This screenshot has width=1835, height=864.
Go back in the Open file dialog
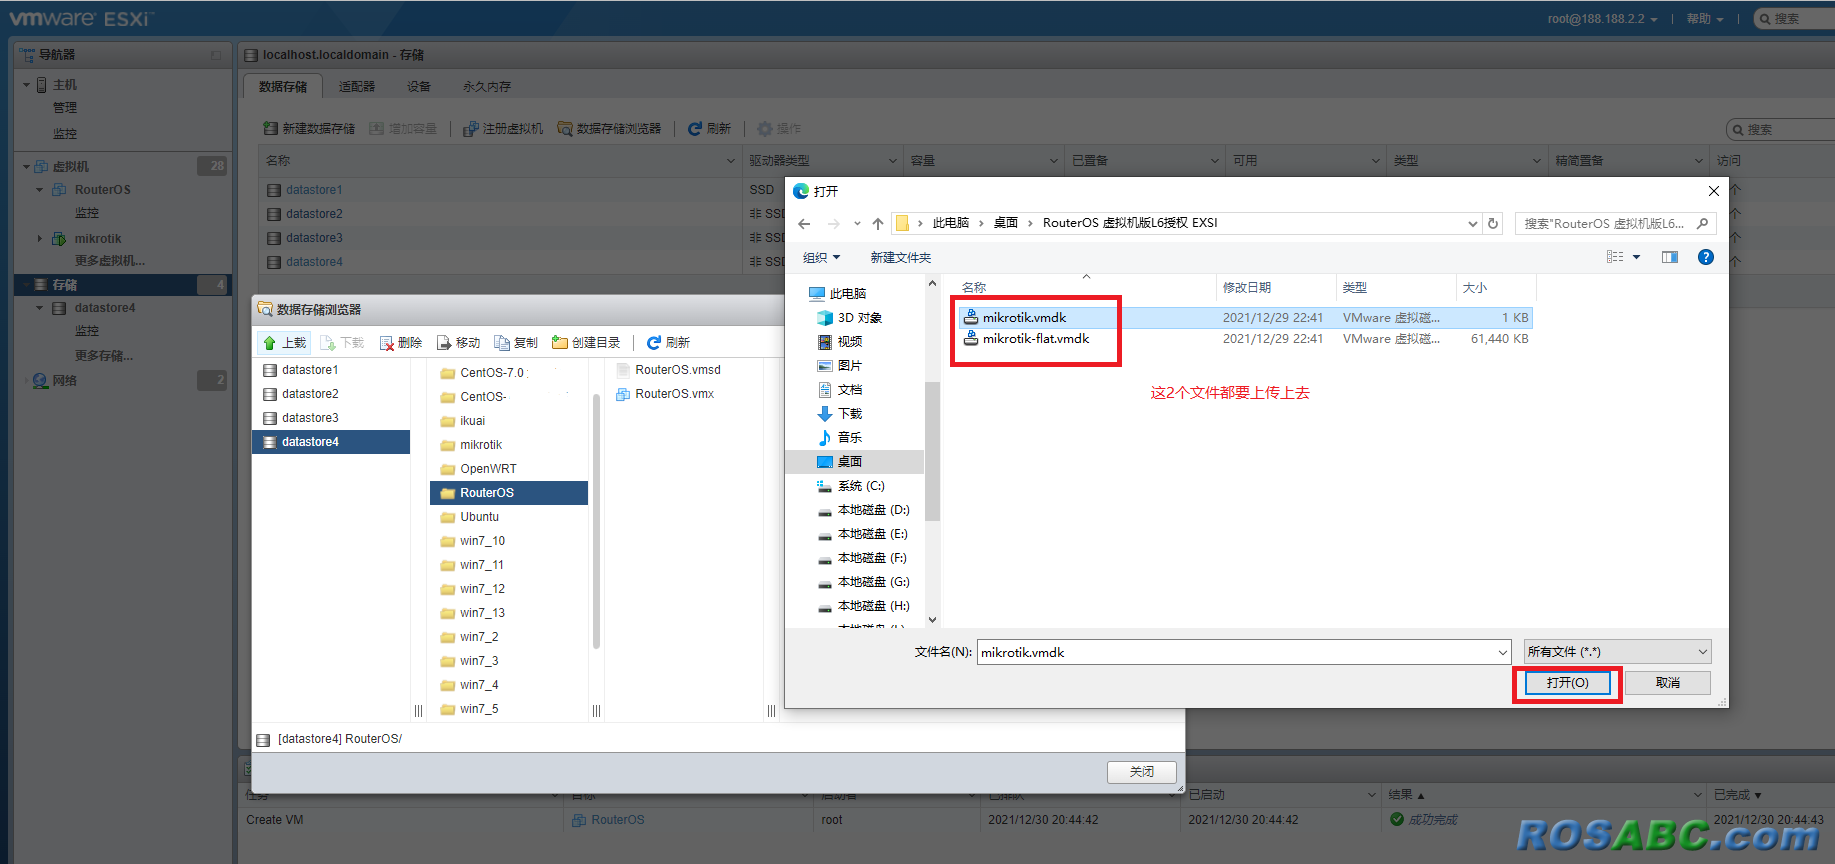click(804, 223)
